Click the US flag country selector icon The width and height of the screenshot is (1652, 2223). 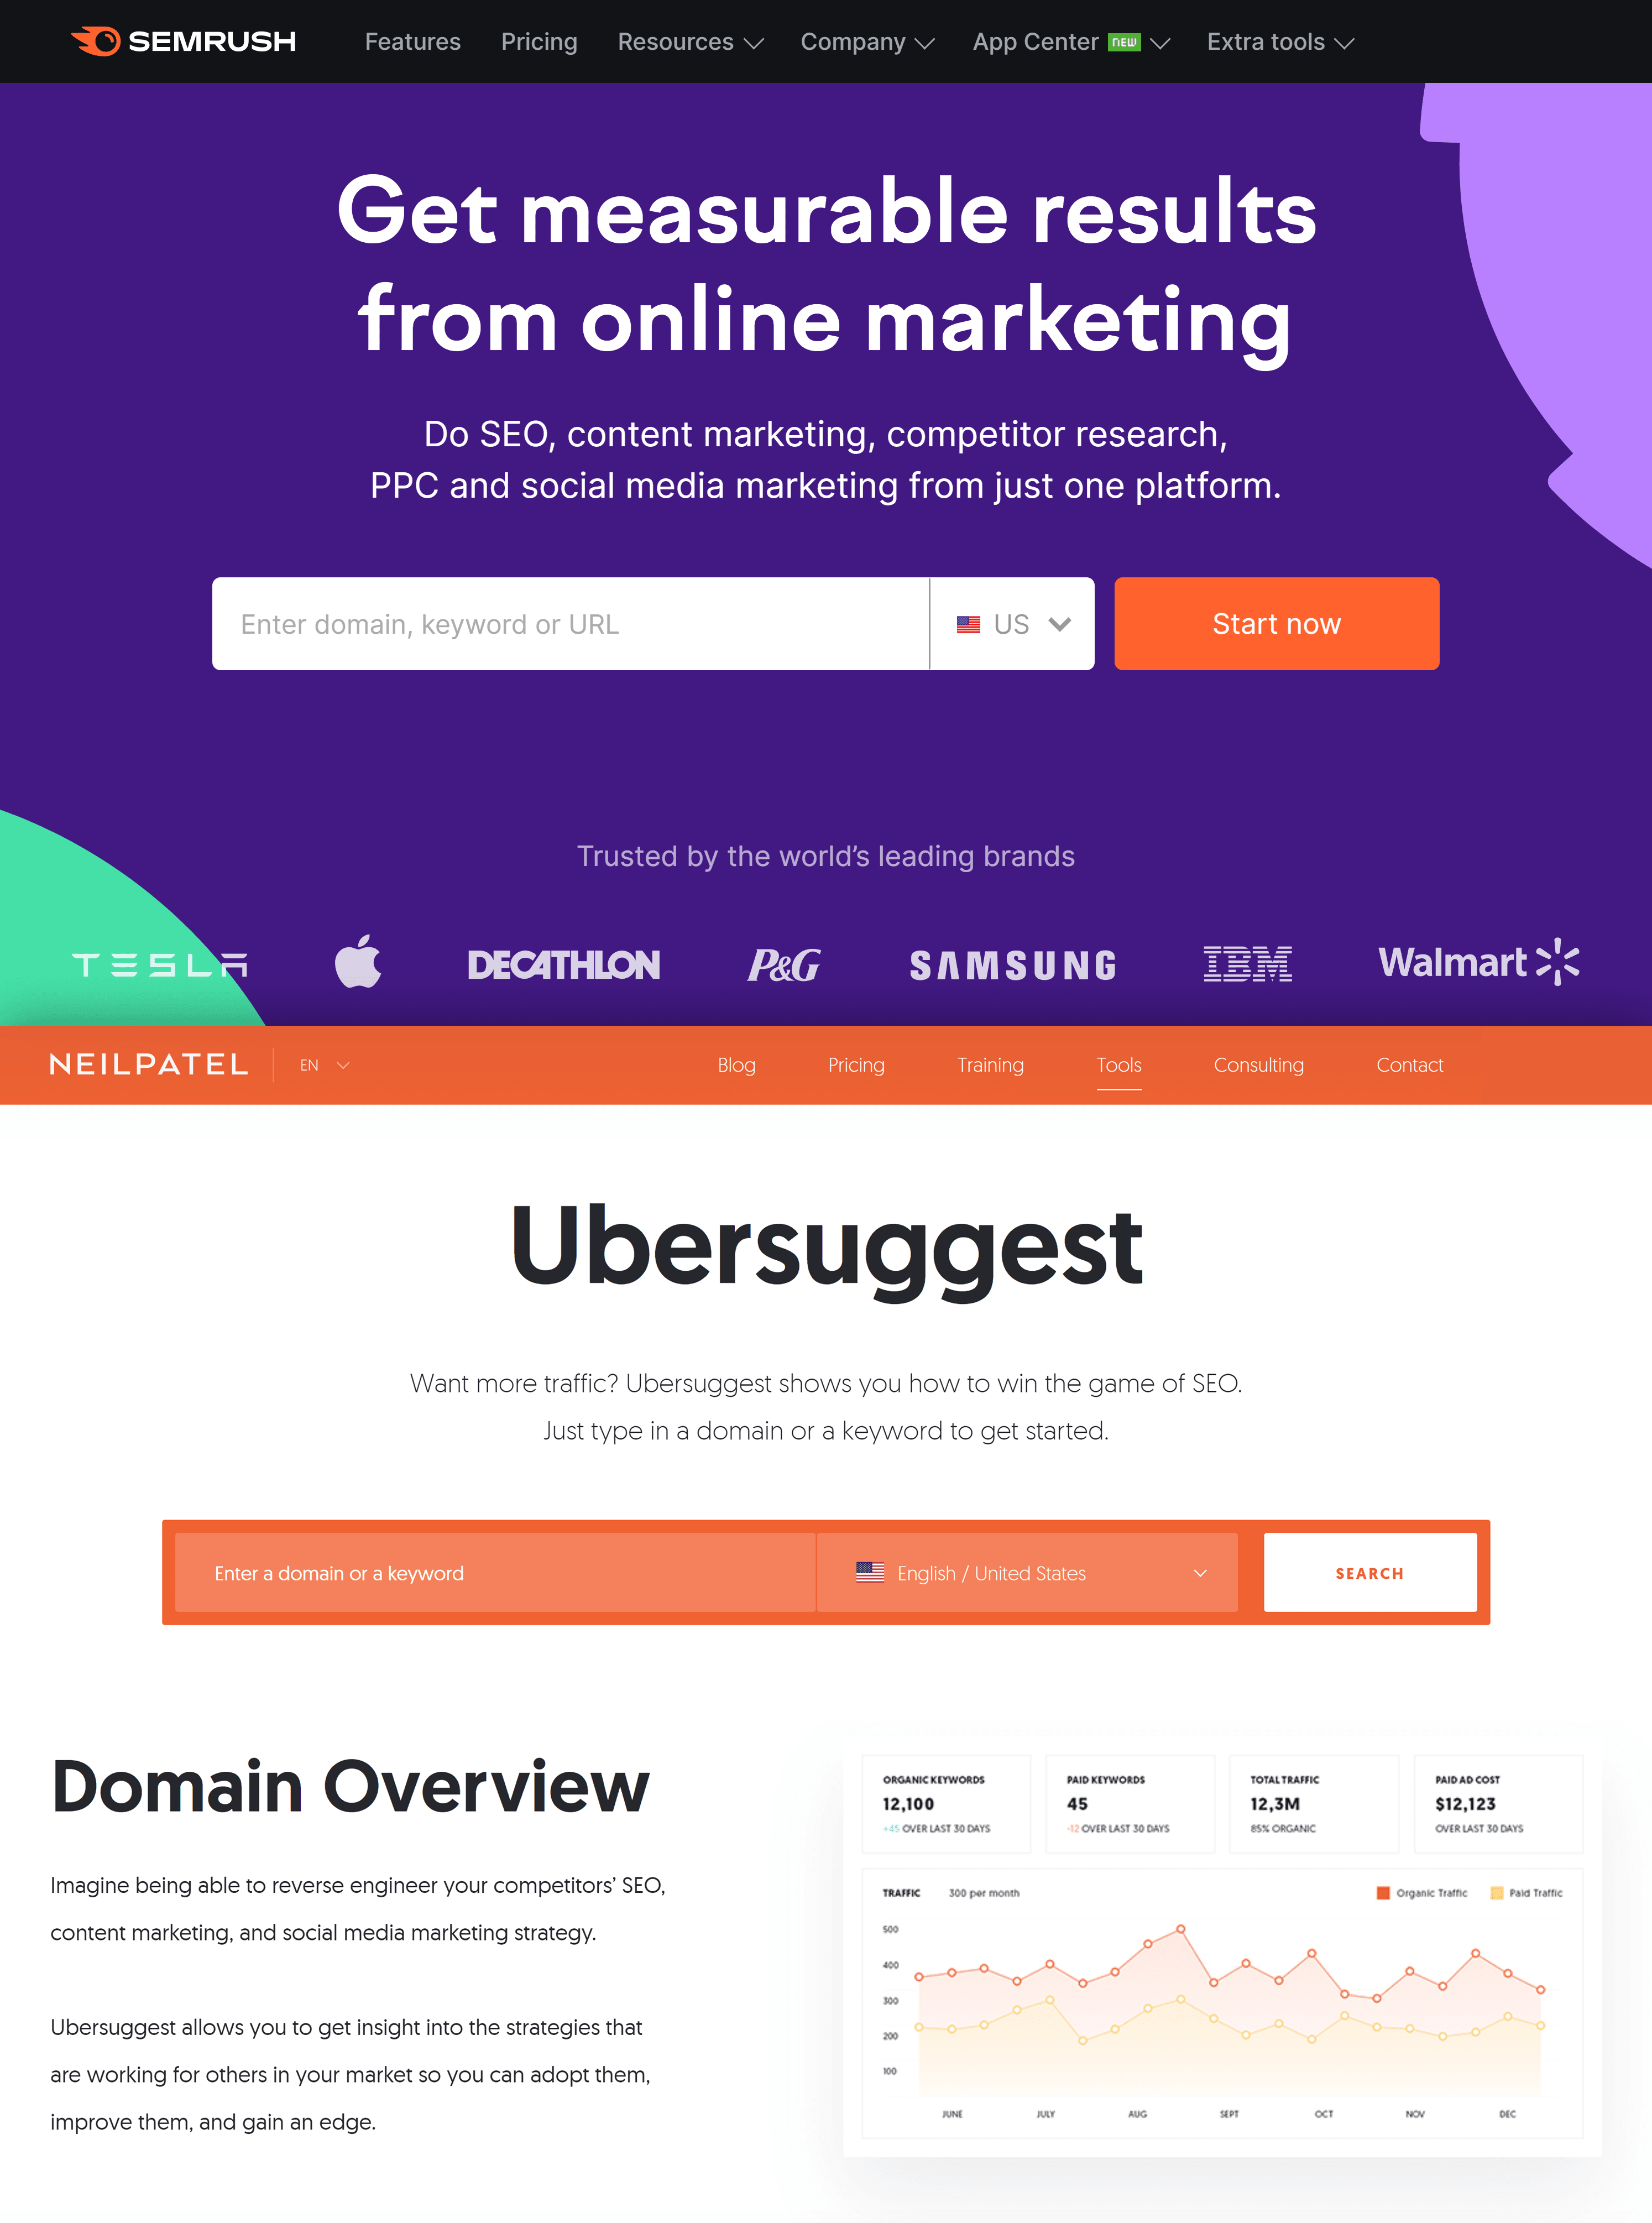[x=966, y=621]
